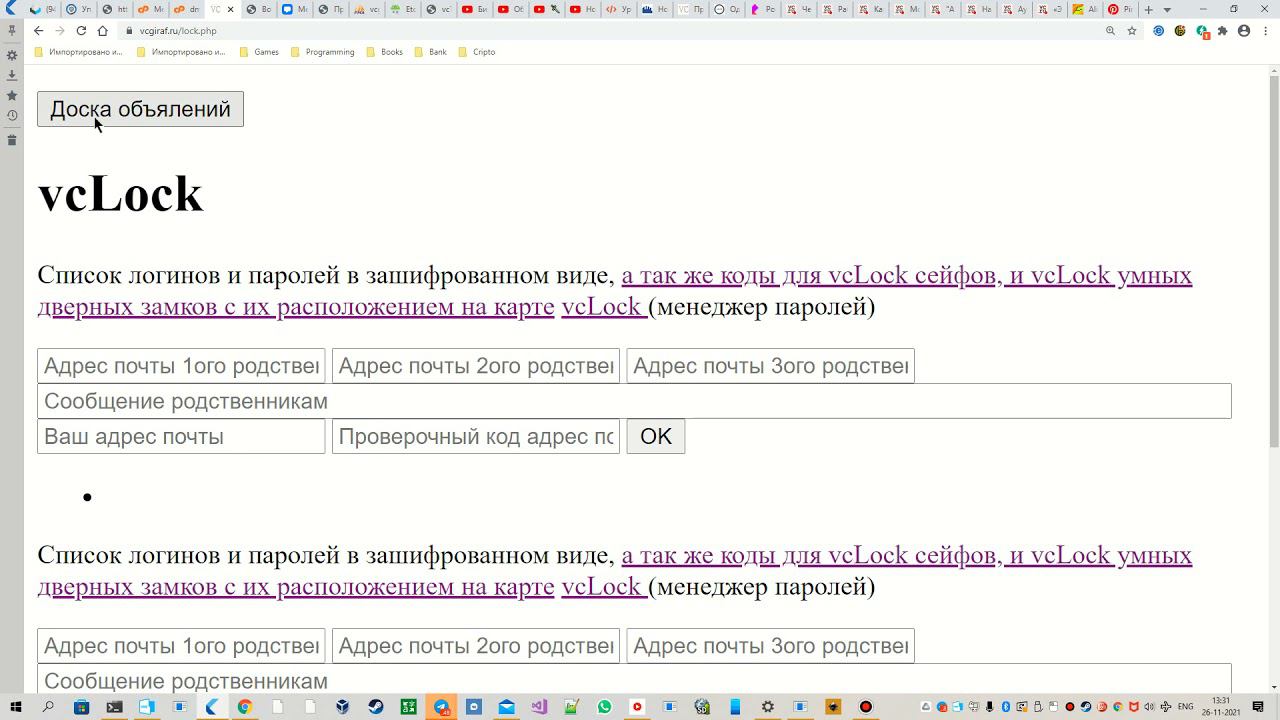Focus the Ваш адрес почты field
This screenshot has width=1280, height=720.
[181, 436]
